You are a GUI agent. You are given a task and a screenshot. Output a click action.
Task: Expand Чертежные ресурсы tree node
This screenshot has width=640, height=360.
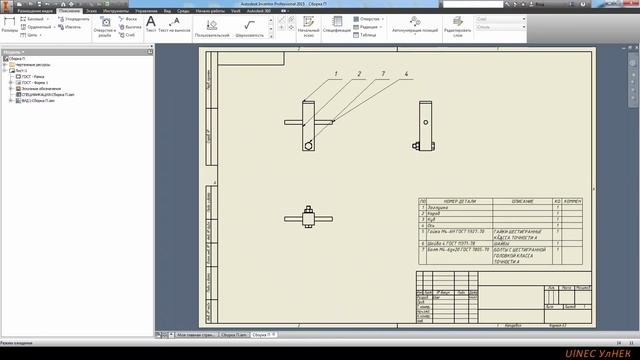(5, 64)
